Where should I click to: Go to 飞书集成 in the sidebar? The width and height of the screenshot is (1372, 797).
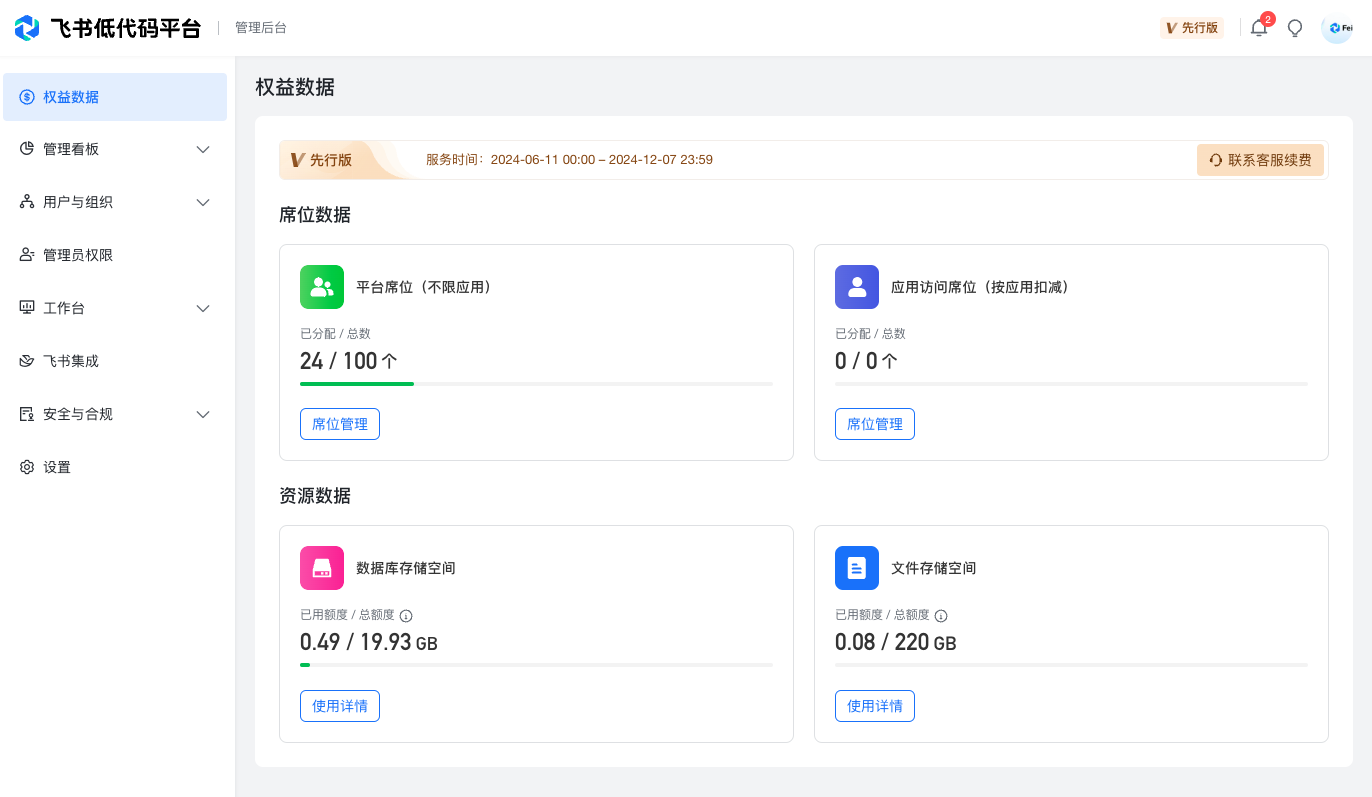point(71,361)
